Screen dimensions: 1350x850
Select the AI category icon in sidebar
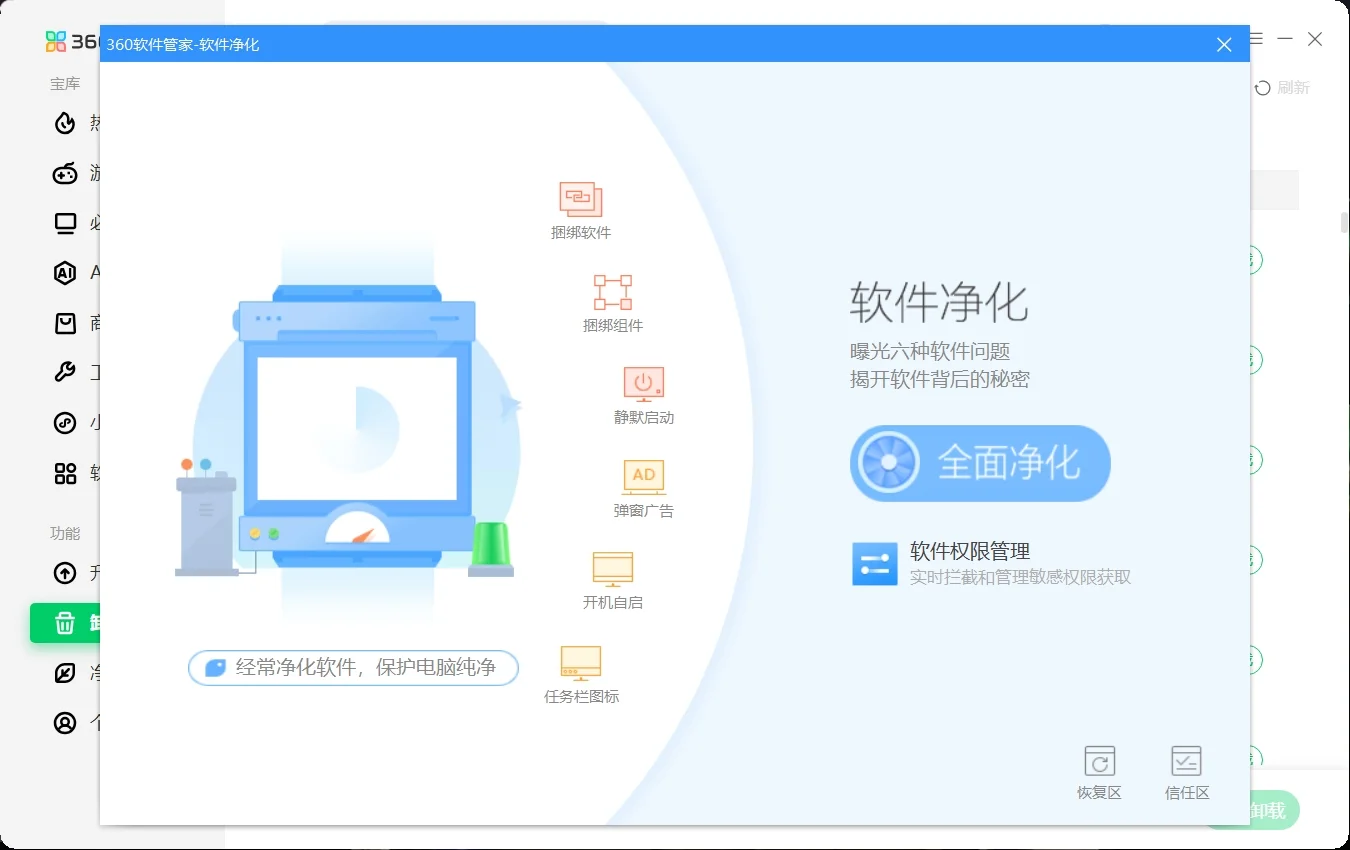click(x=66, y=272)
